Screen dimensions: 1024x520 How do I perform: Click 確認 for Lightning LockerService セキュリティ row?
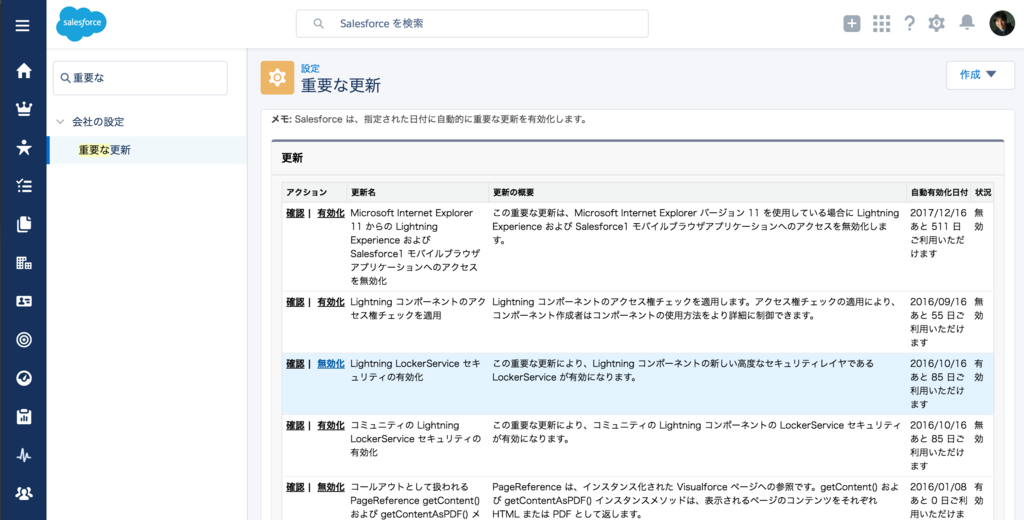(x=295, y=363)
